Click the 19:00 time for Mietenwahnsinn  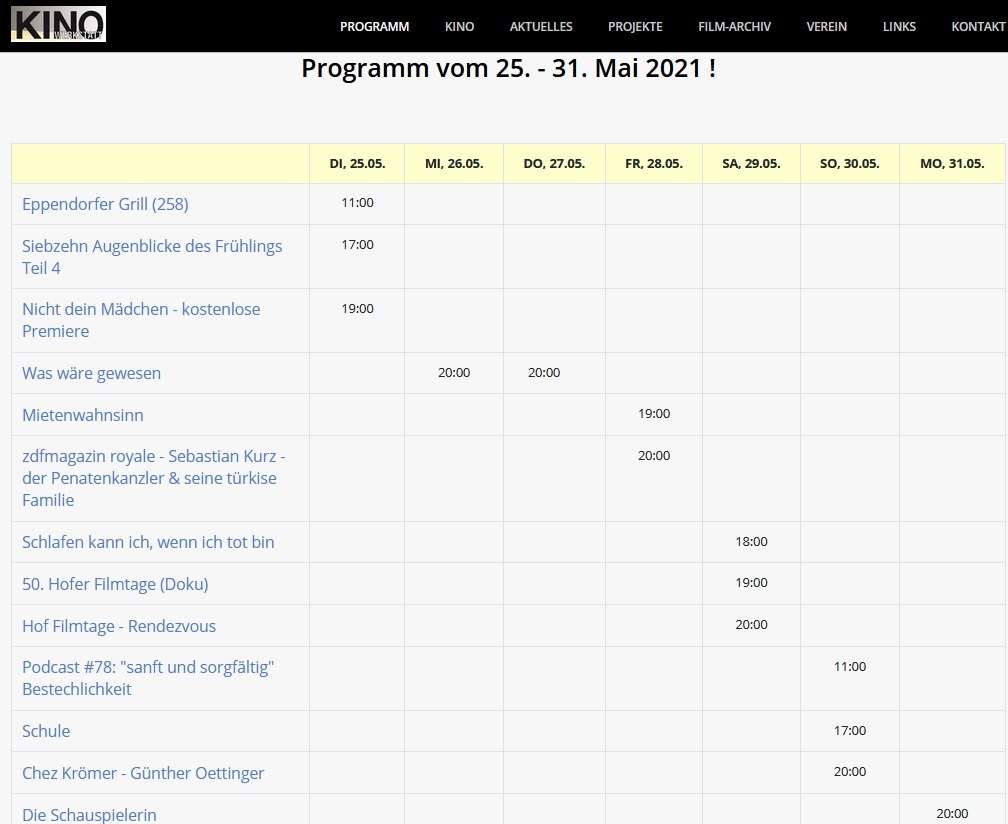[x=654, y=413]
